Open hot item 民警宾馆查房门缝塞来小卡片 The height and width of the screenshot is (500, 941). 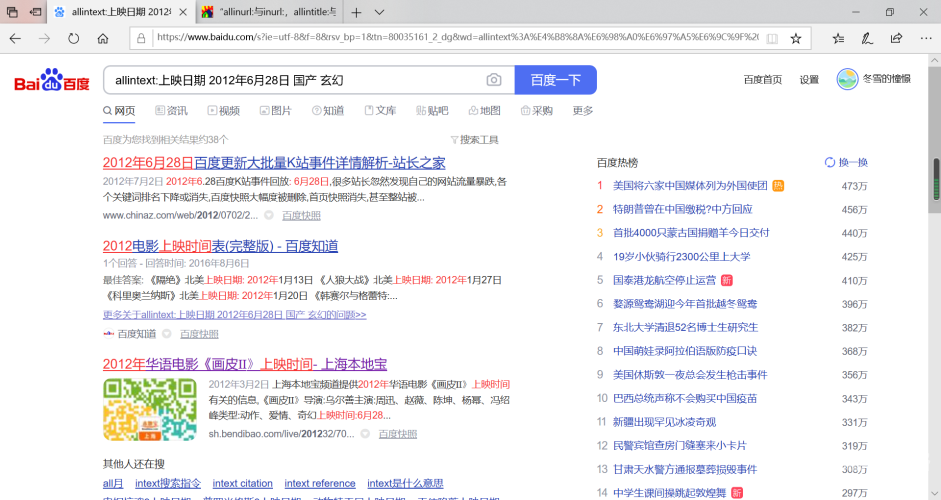(679, 445)
